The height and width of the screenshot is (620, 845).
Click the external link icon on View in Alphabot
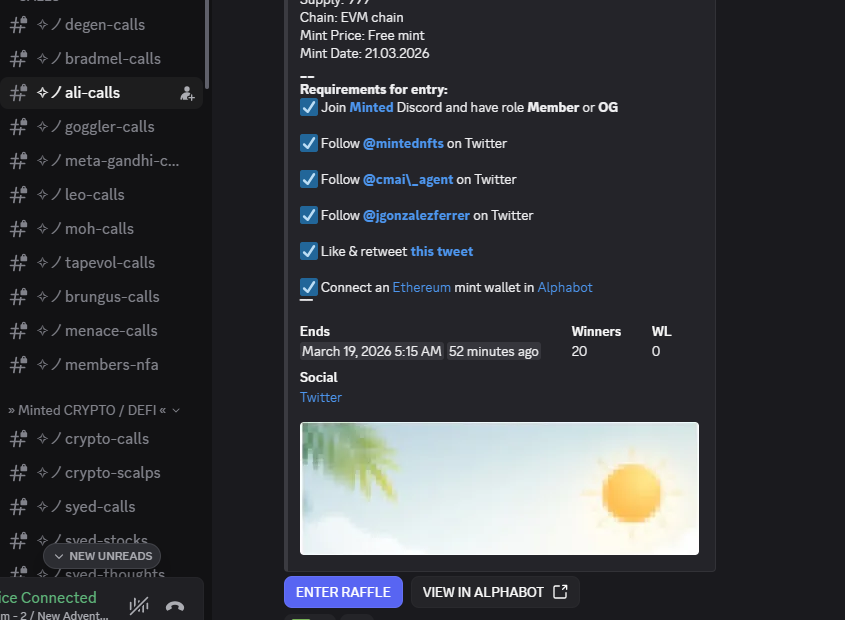tap(560, 592)
